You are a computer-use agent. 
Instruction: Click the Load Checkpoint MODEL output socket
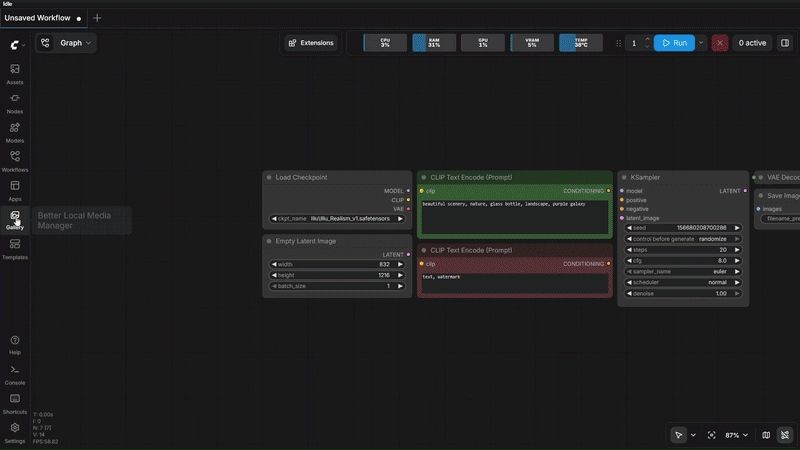click(x=408, y=191)
